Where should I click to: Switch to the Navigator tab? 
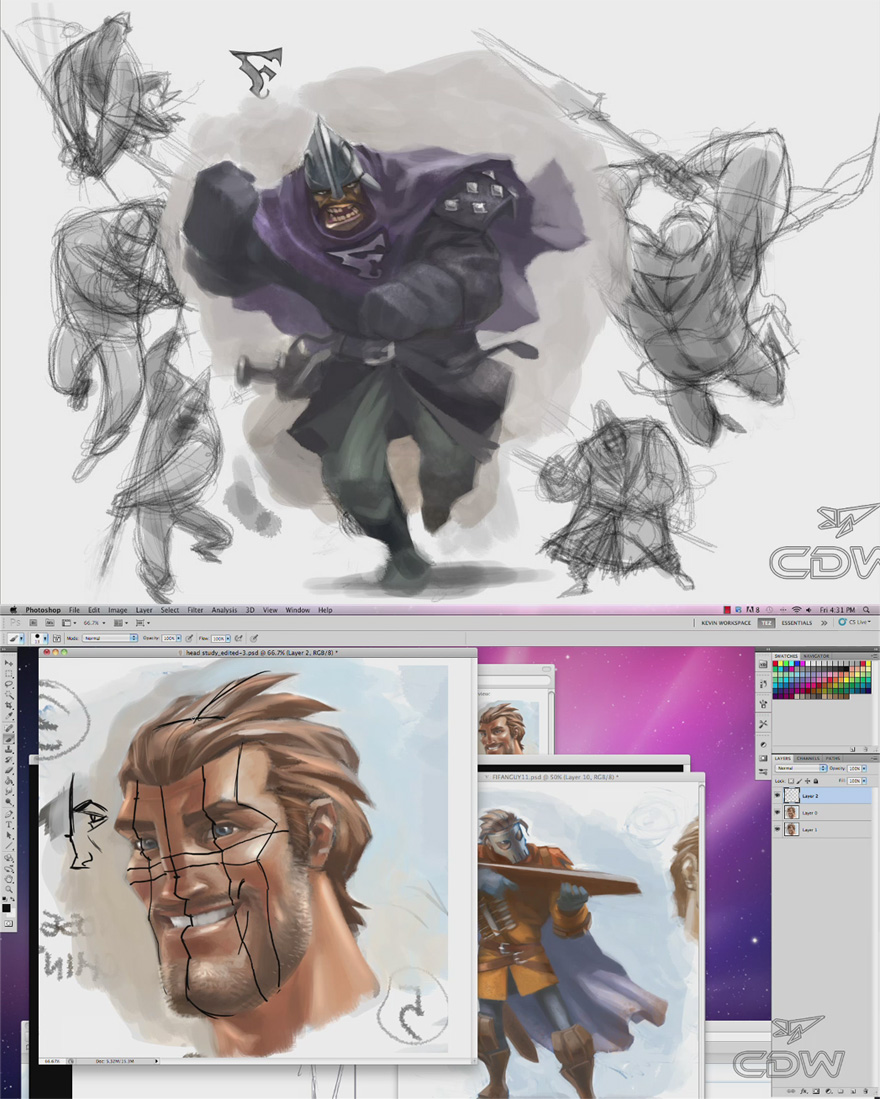pos(816,656)
